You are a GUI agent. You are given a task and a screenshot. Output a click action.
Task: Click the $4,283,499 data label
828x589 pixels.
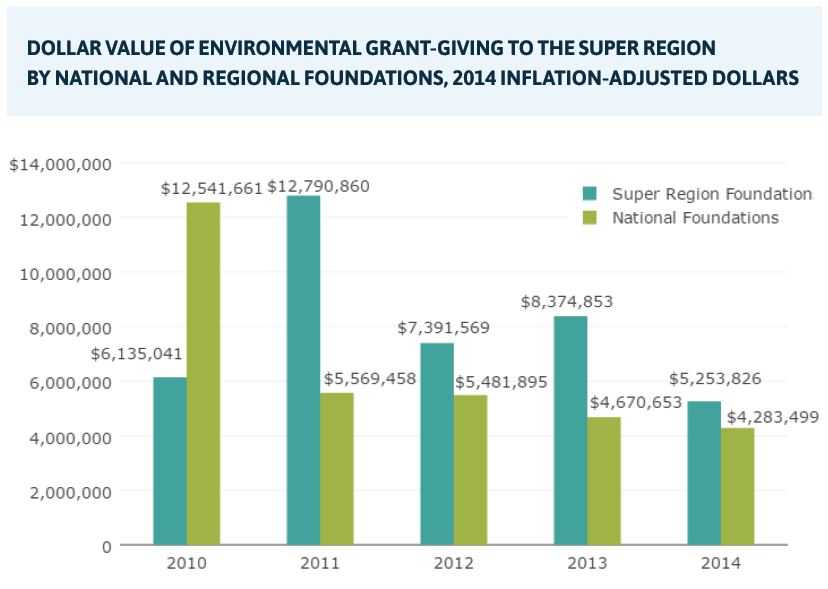tap(772, 417)
